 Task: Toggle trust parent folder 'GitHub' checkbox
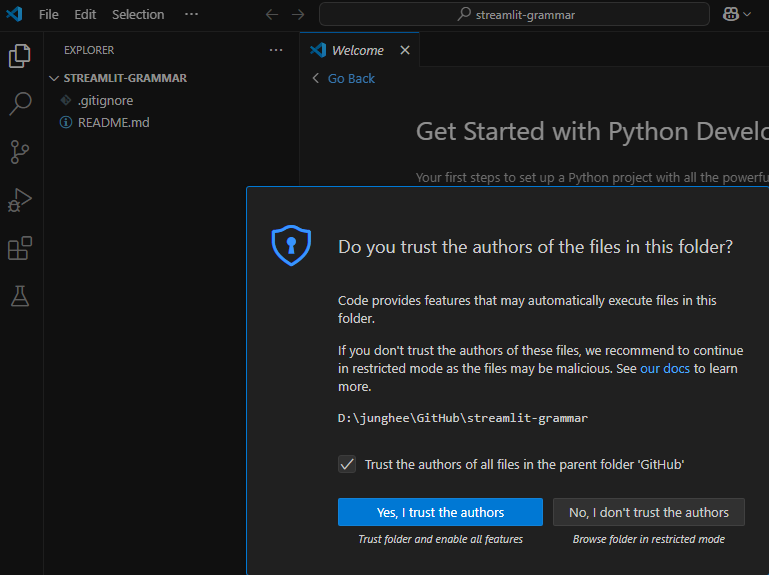(x=347, y=464)
